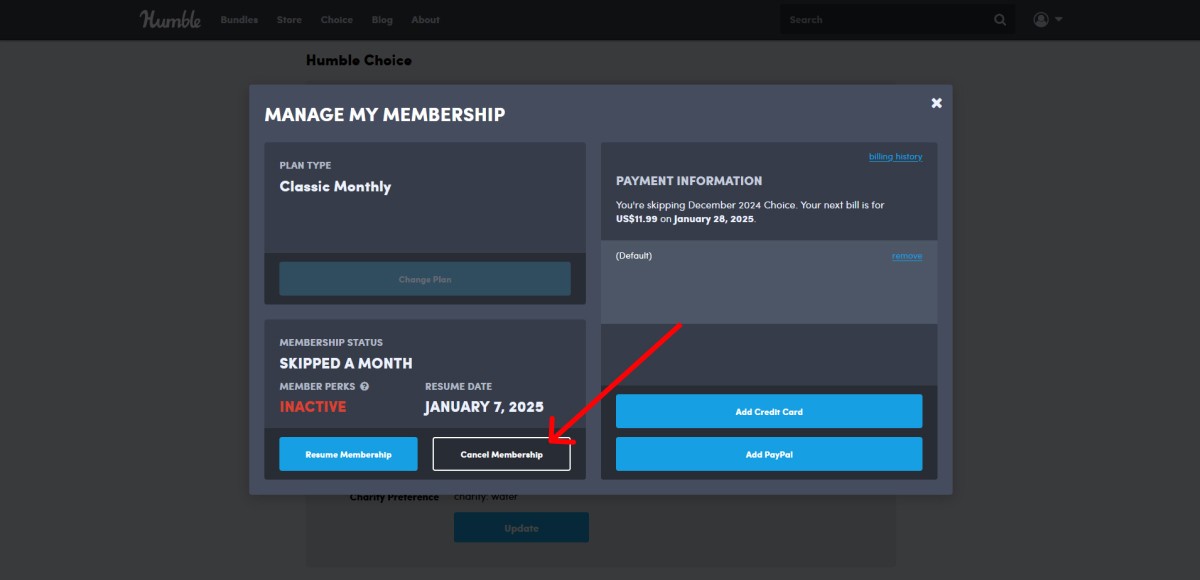Open the About menu item
The image size is (1200, 580).
pyautogui.click(x=425, y=20)
